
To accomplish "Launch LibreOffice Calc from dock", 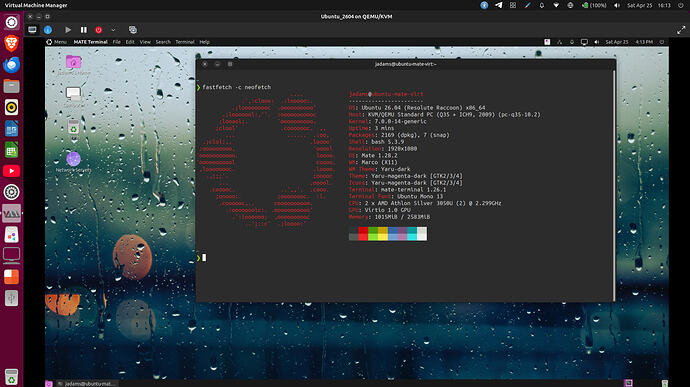I will point(11,150).
